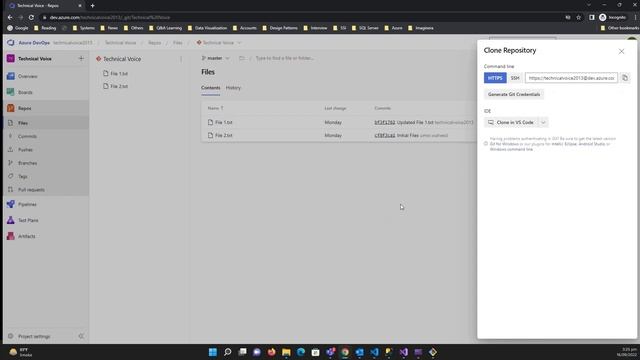Open the Incognito profile button
This screenshot has width=640, height=360.
612,18
